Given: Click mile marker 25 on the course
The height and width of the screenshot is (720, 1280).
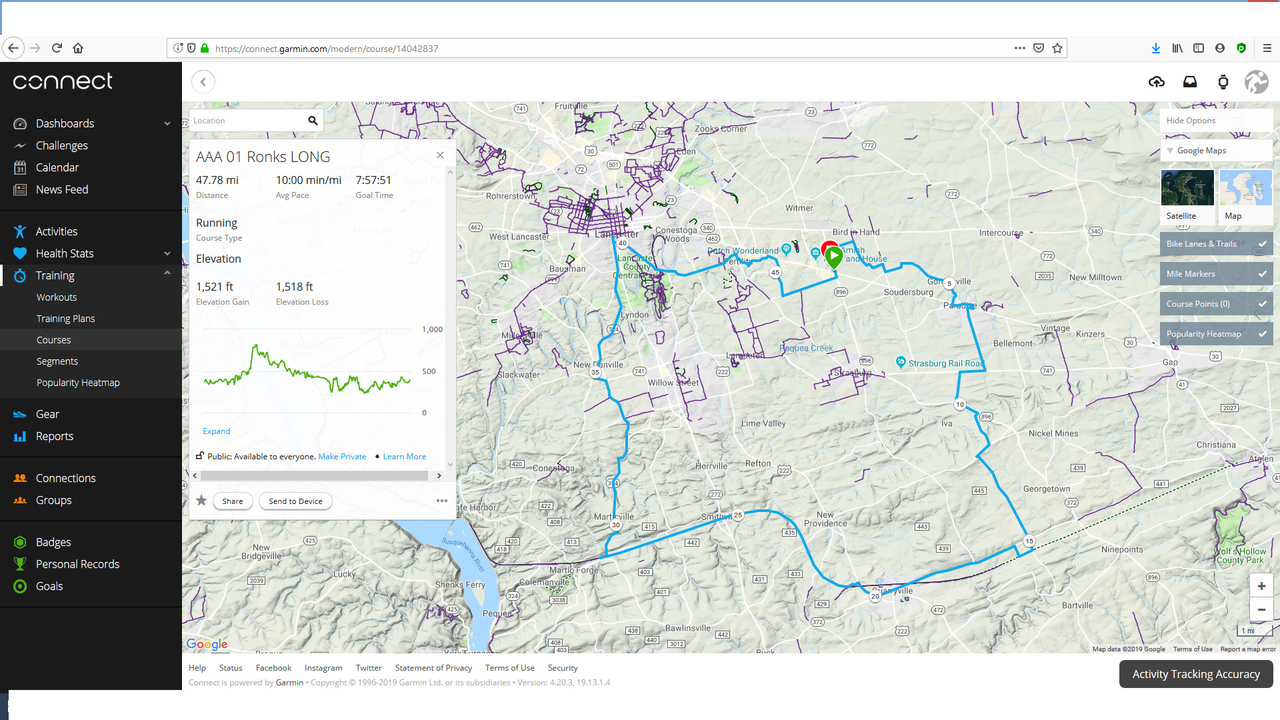Looking at the screenshot, I should (738, 515).
